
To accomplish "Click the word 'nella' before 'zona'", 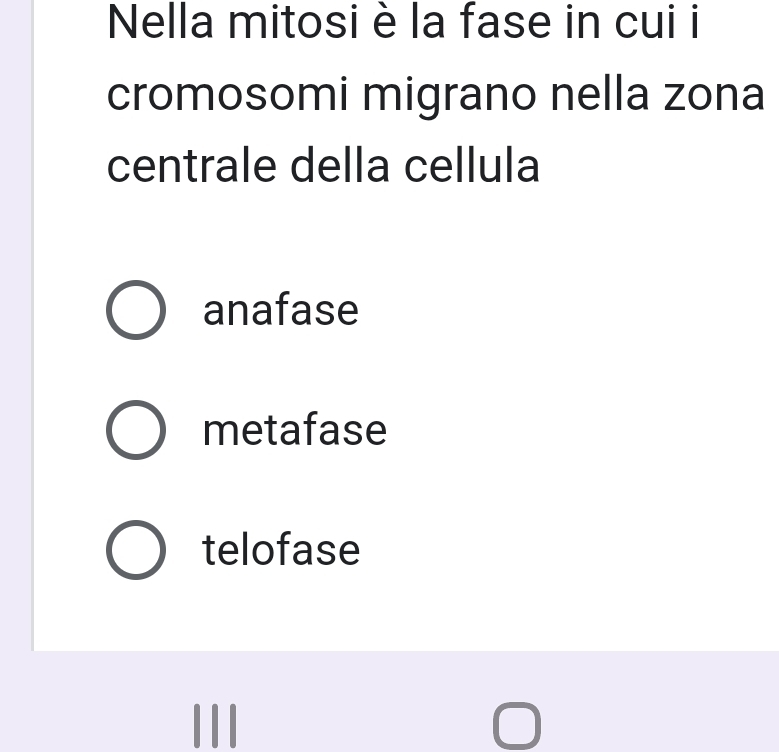I will click(x=595, y=96).
